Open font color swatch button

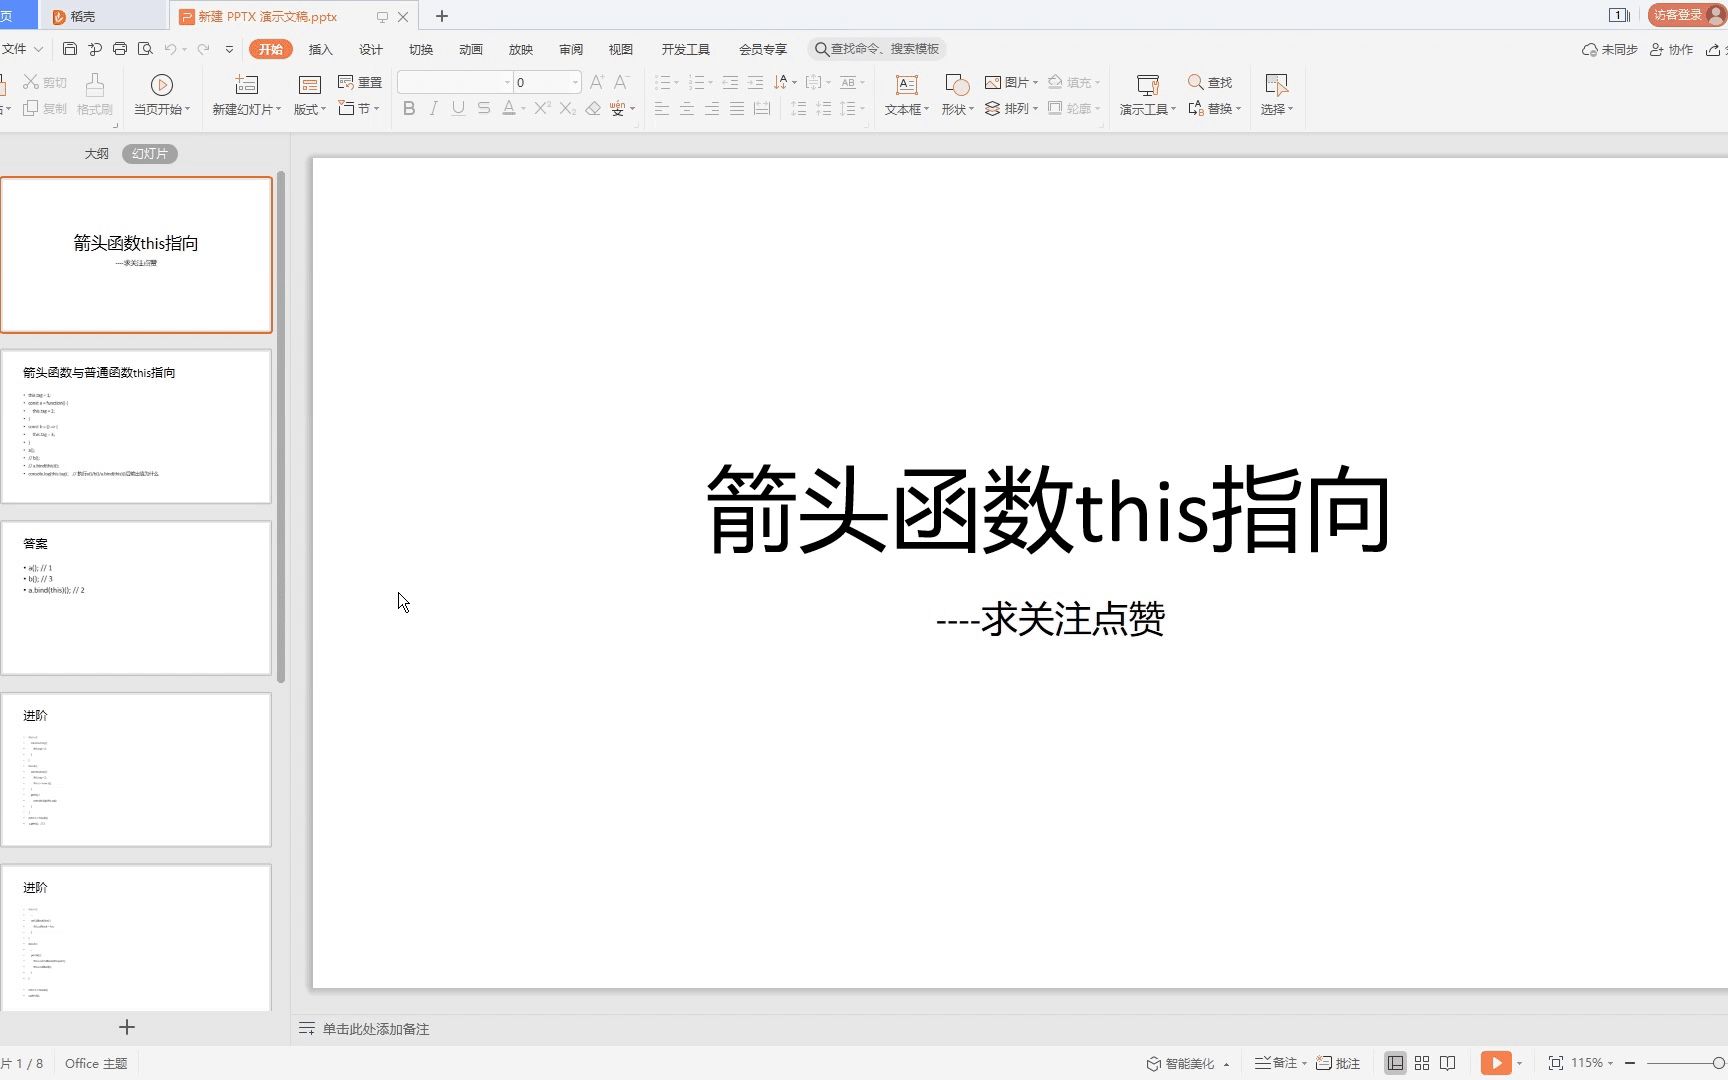(508, 108)
